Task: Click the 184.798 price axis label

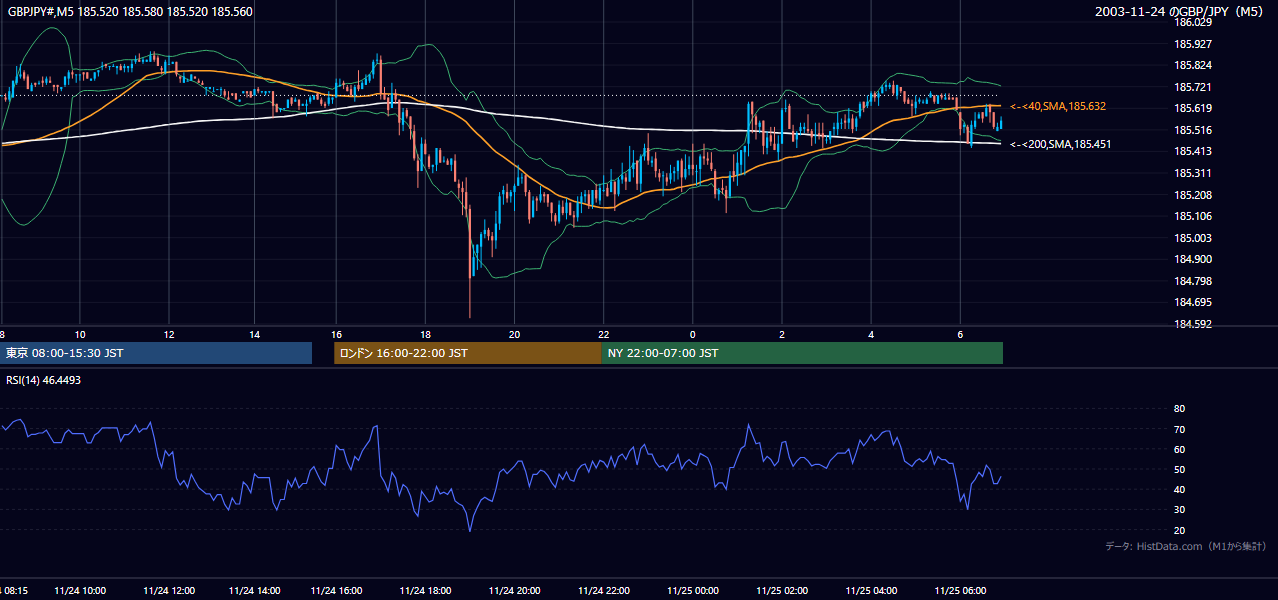Action: coord(1193,281)
